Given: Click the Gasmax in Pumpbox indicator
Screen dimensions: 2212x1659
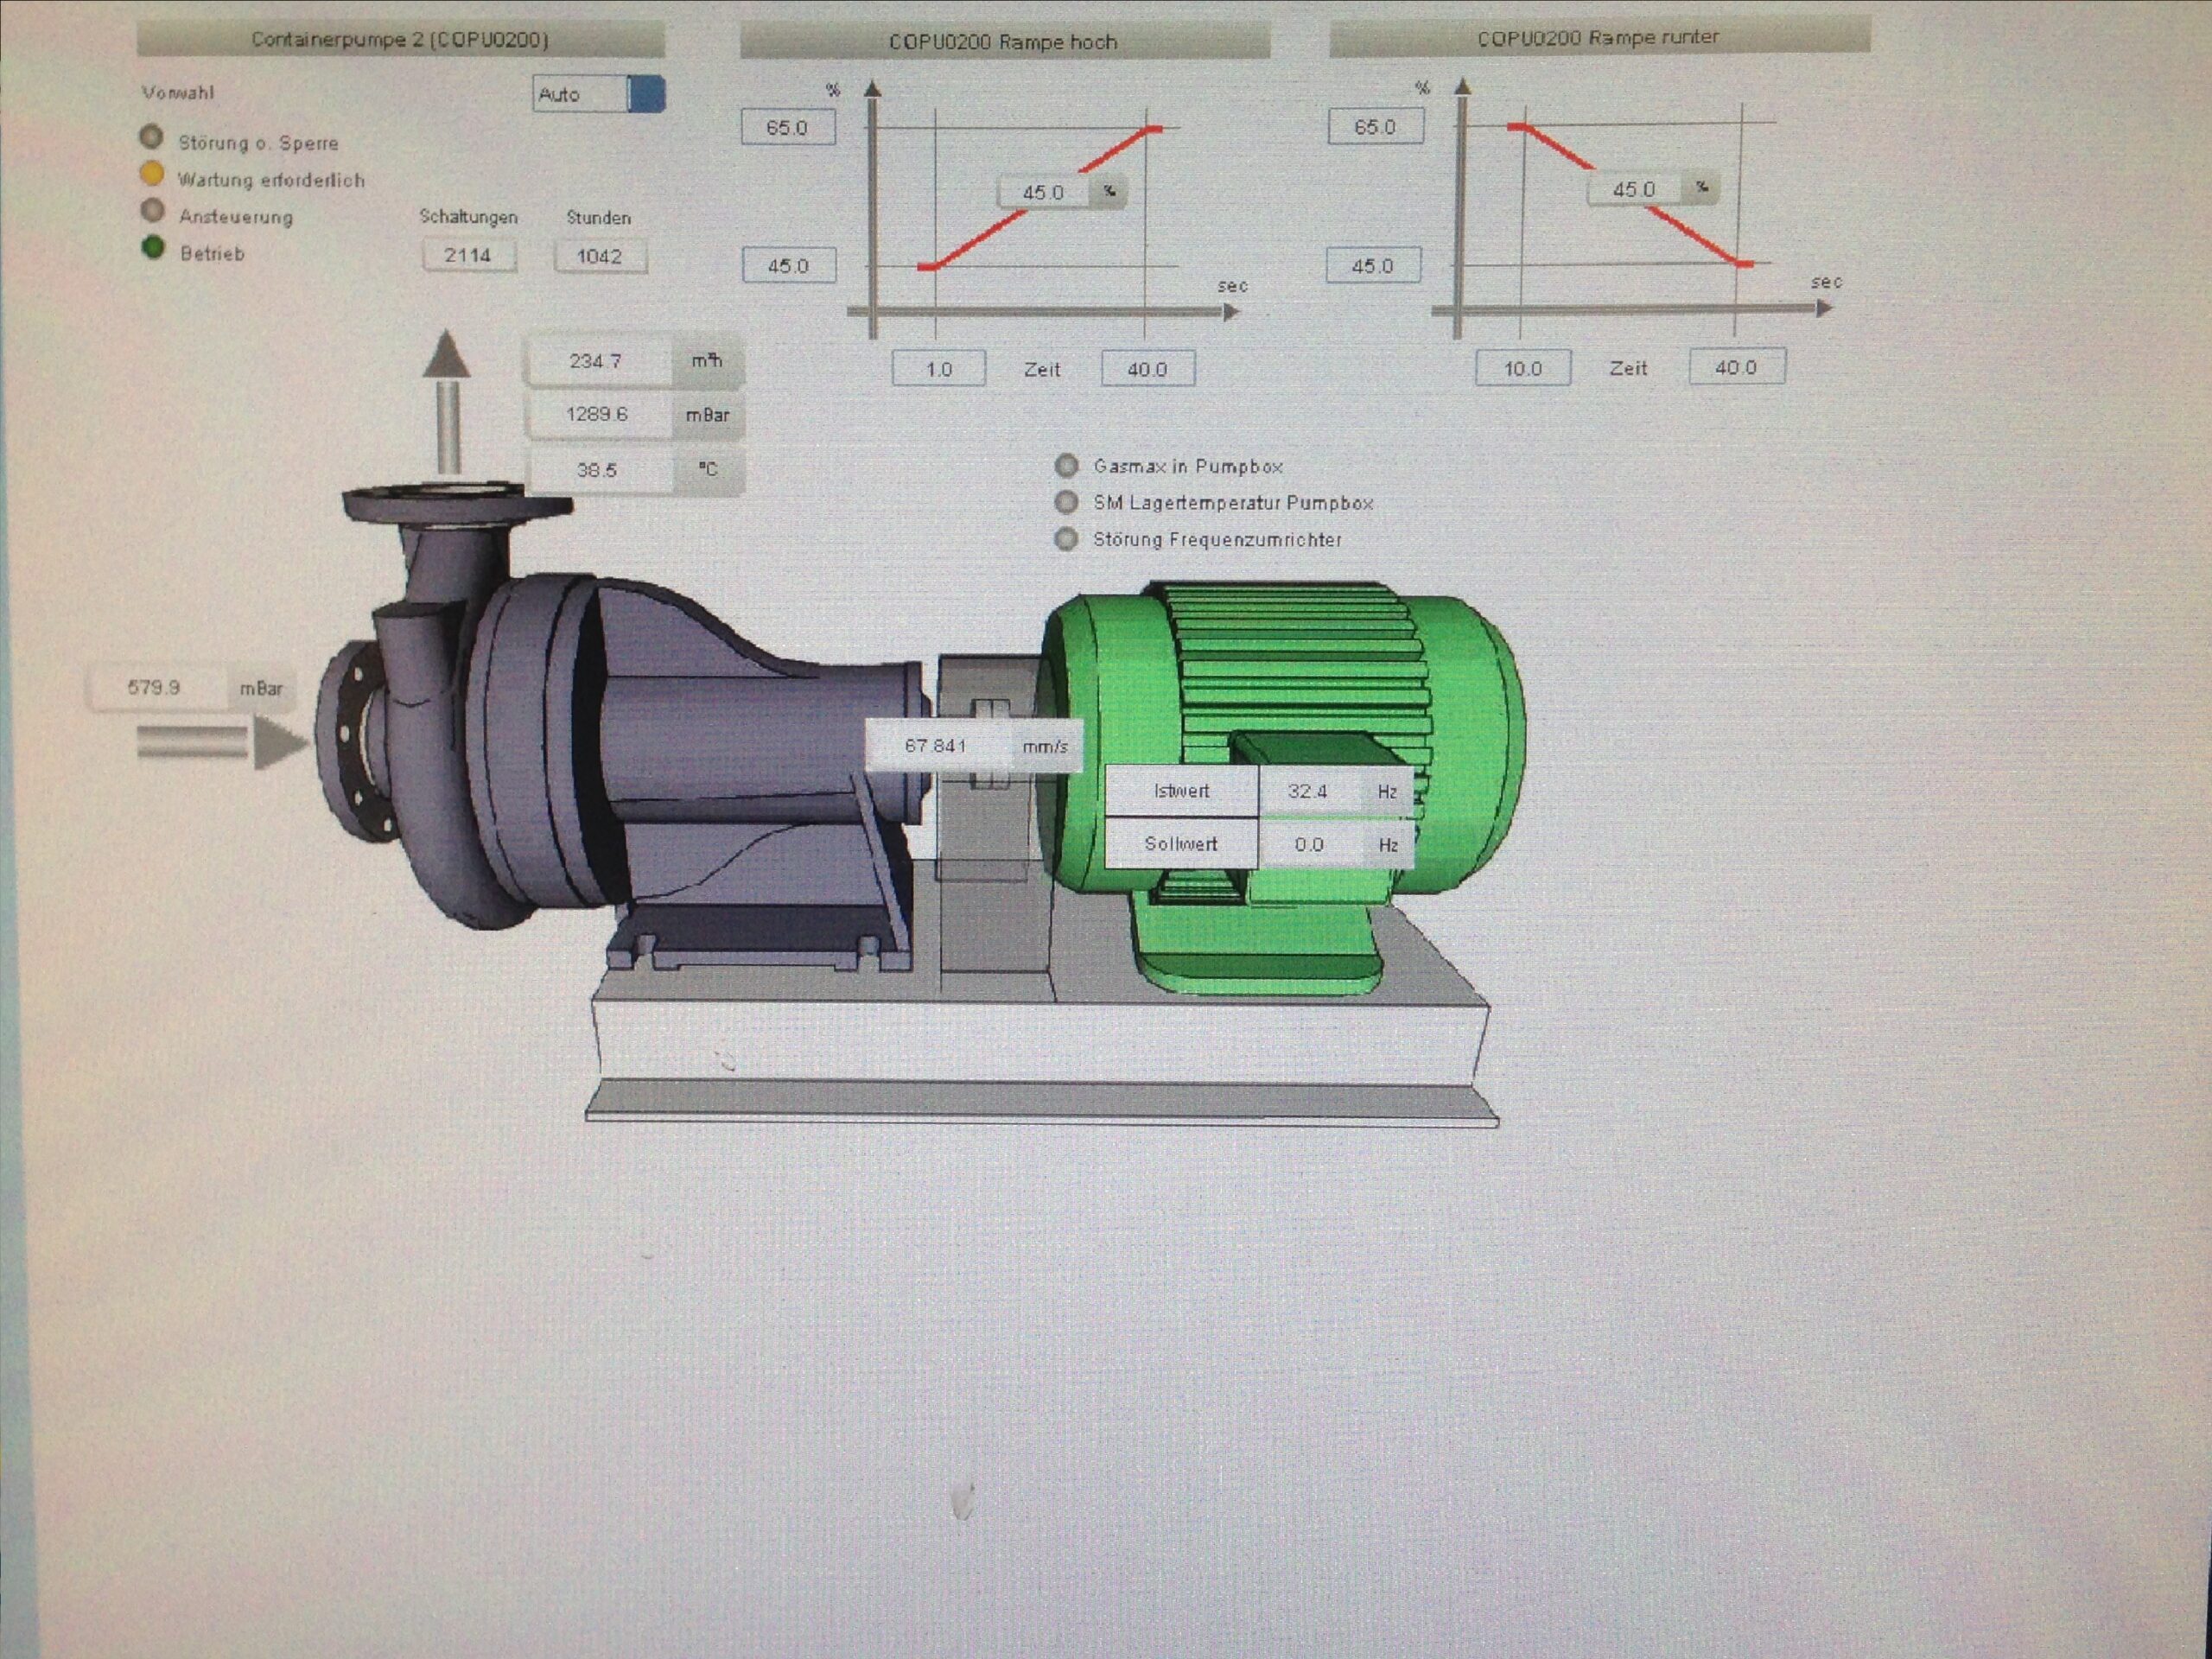Looking at the screenshot, I should [1067, 466].
